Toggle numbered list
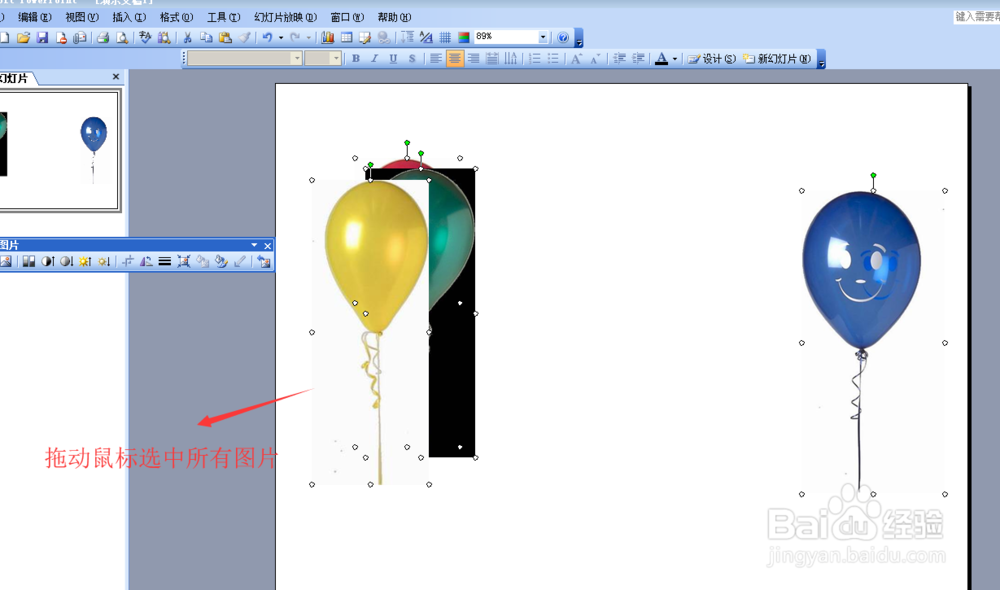This screenshot has width=1000, height=590. click(x=534, y=59)
